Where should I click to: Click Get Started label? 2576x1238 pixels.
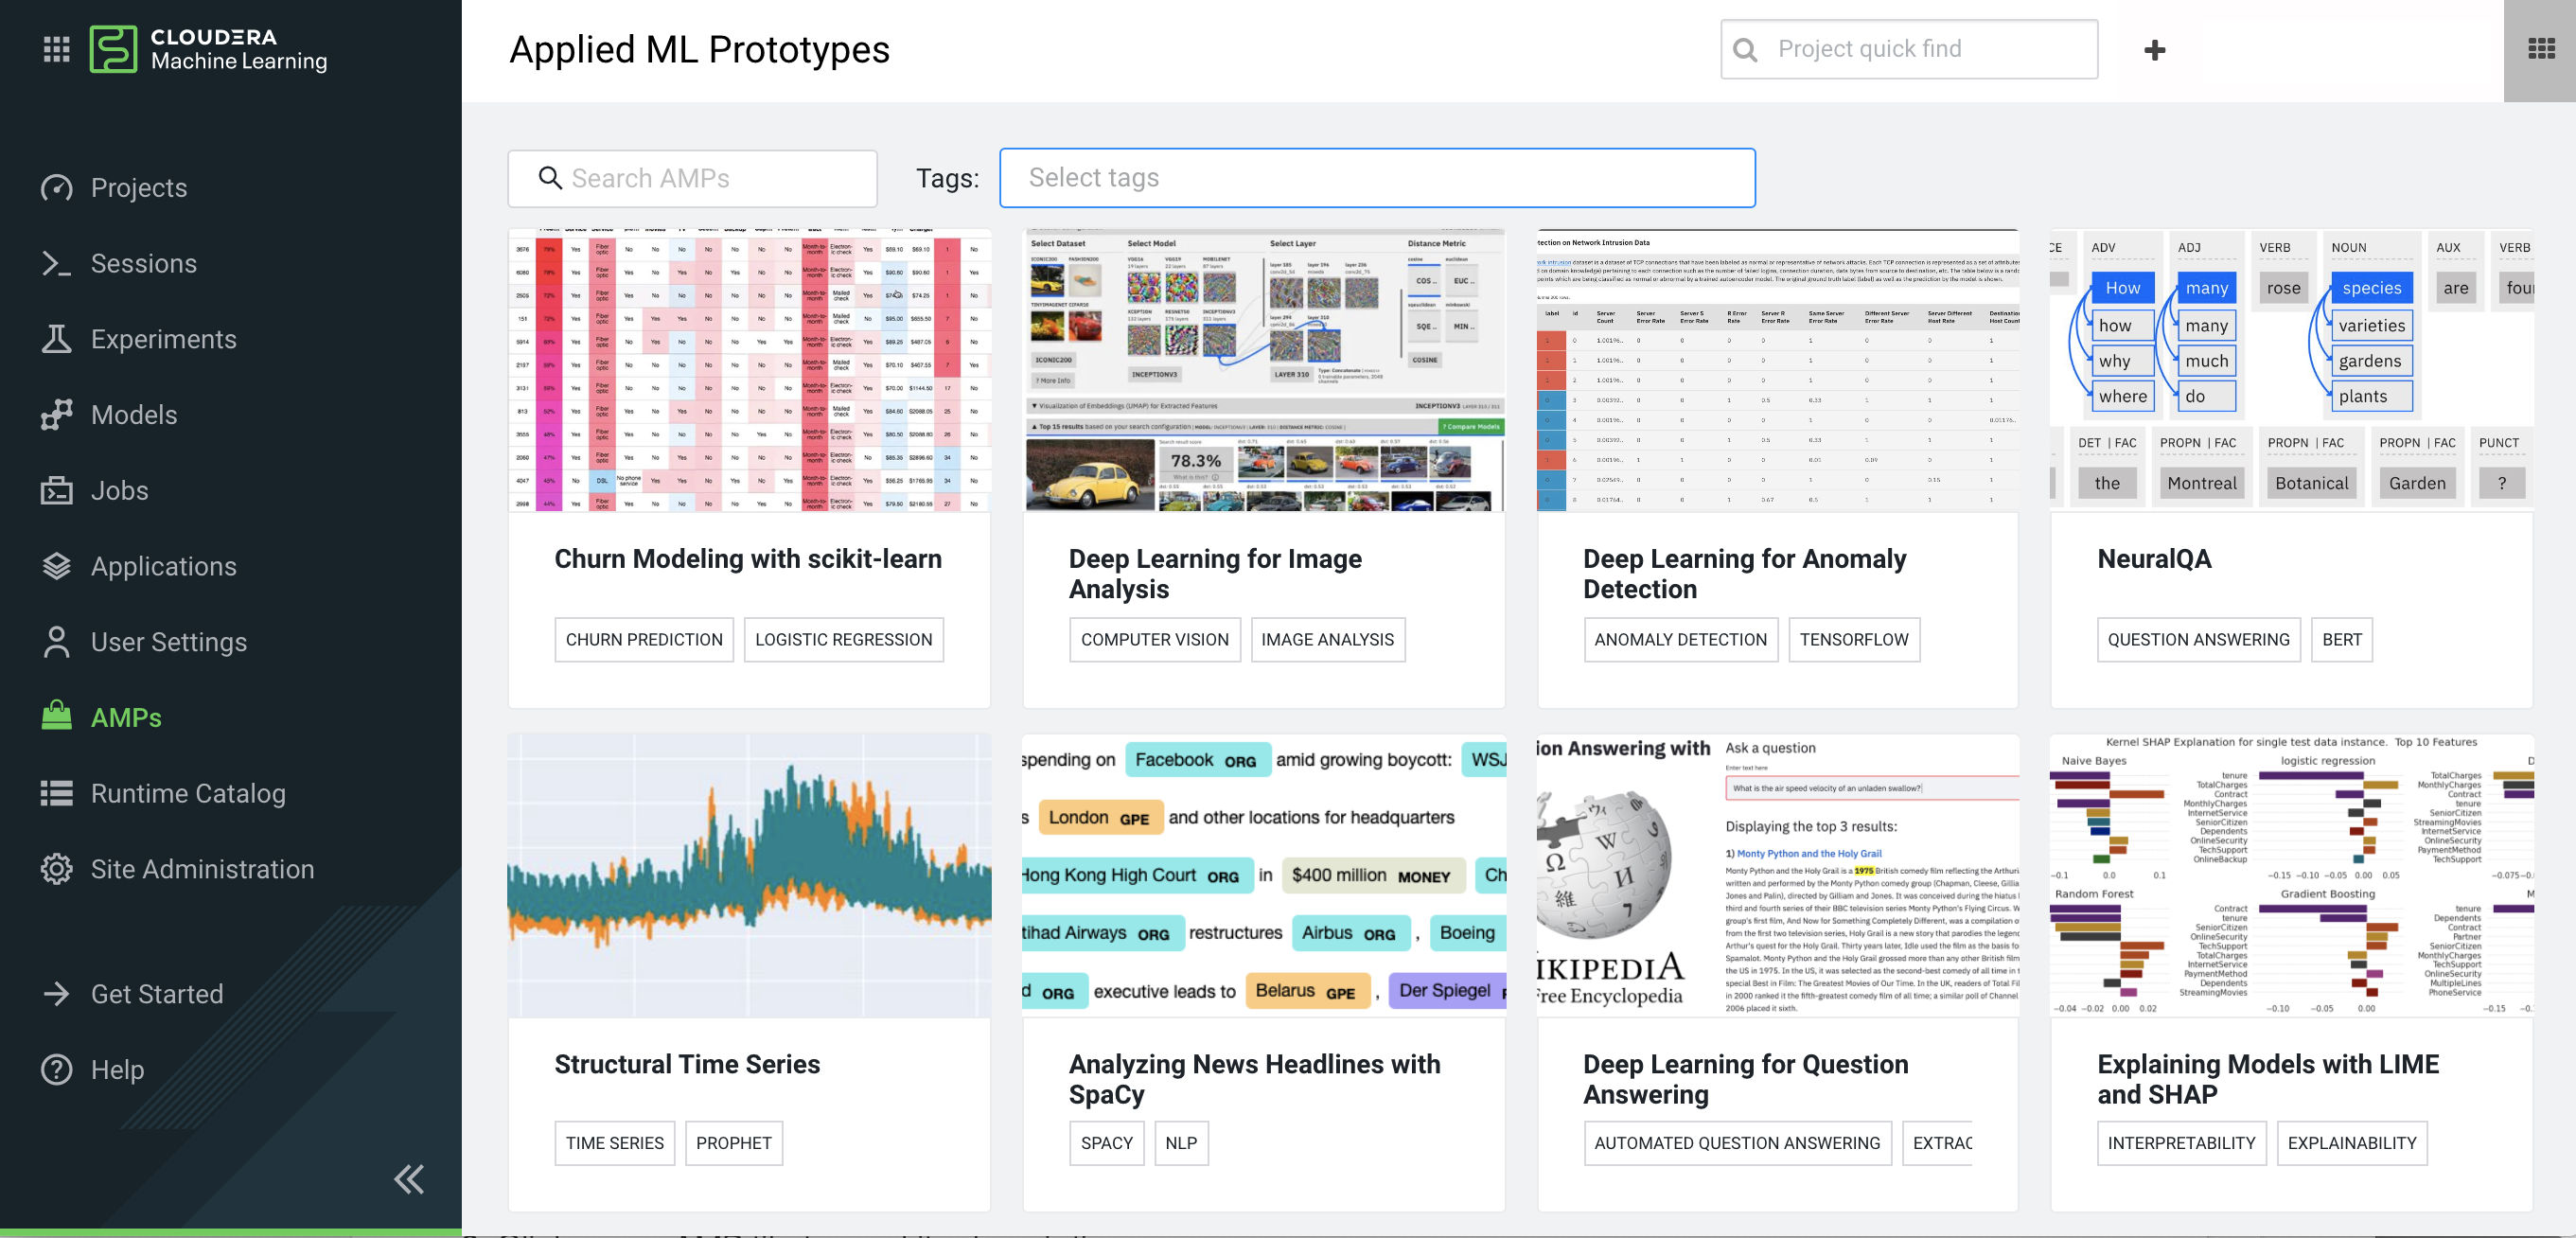(157, 993)
